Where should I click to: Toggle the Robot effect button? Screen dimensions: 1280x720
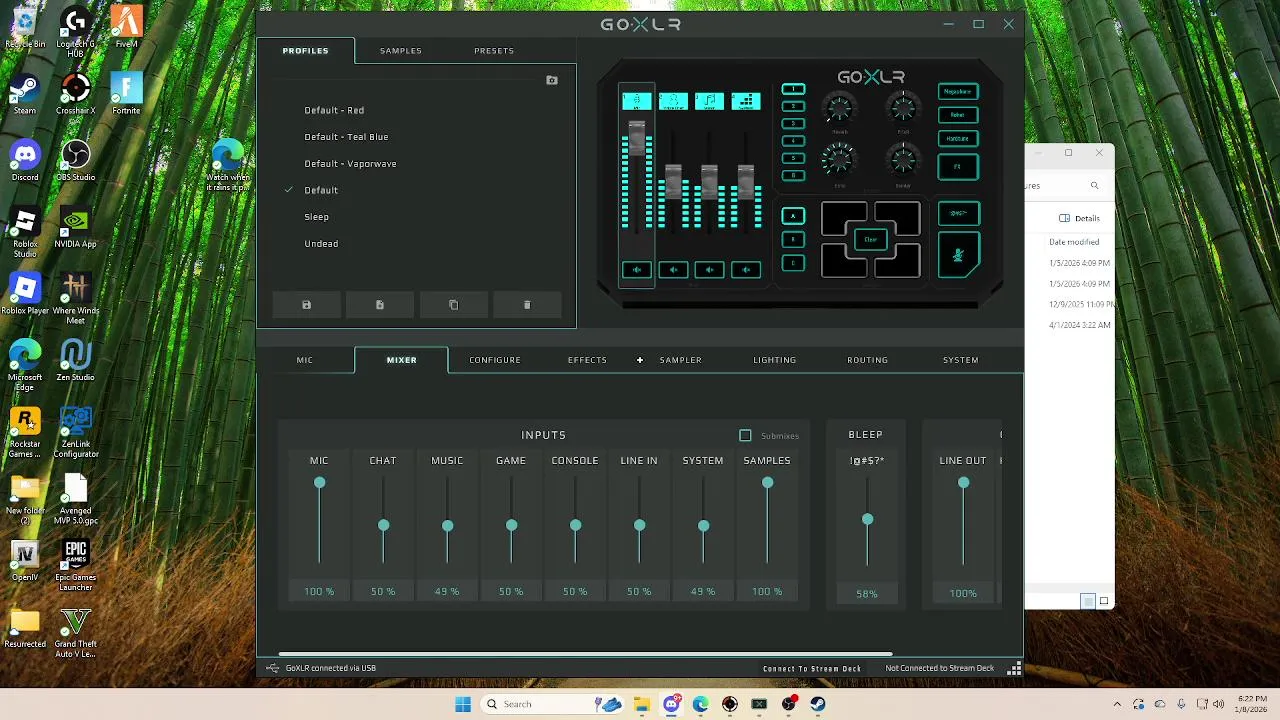958,115
